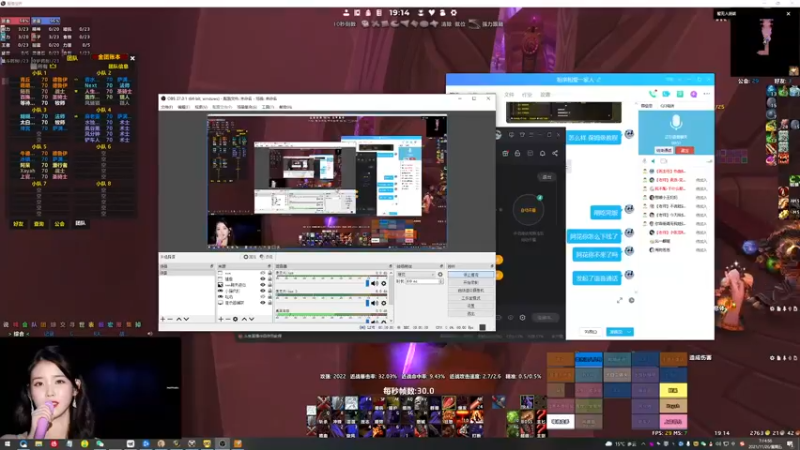Adjust first mixer channel volume slider

[x=368, y=284]
